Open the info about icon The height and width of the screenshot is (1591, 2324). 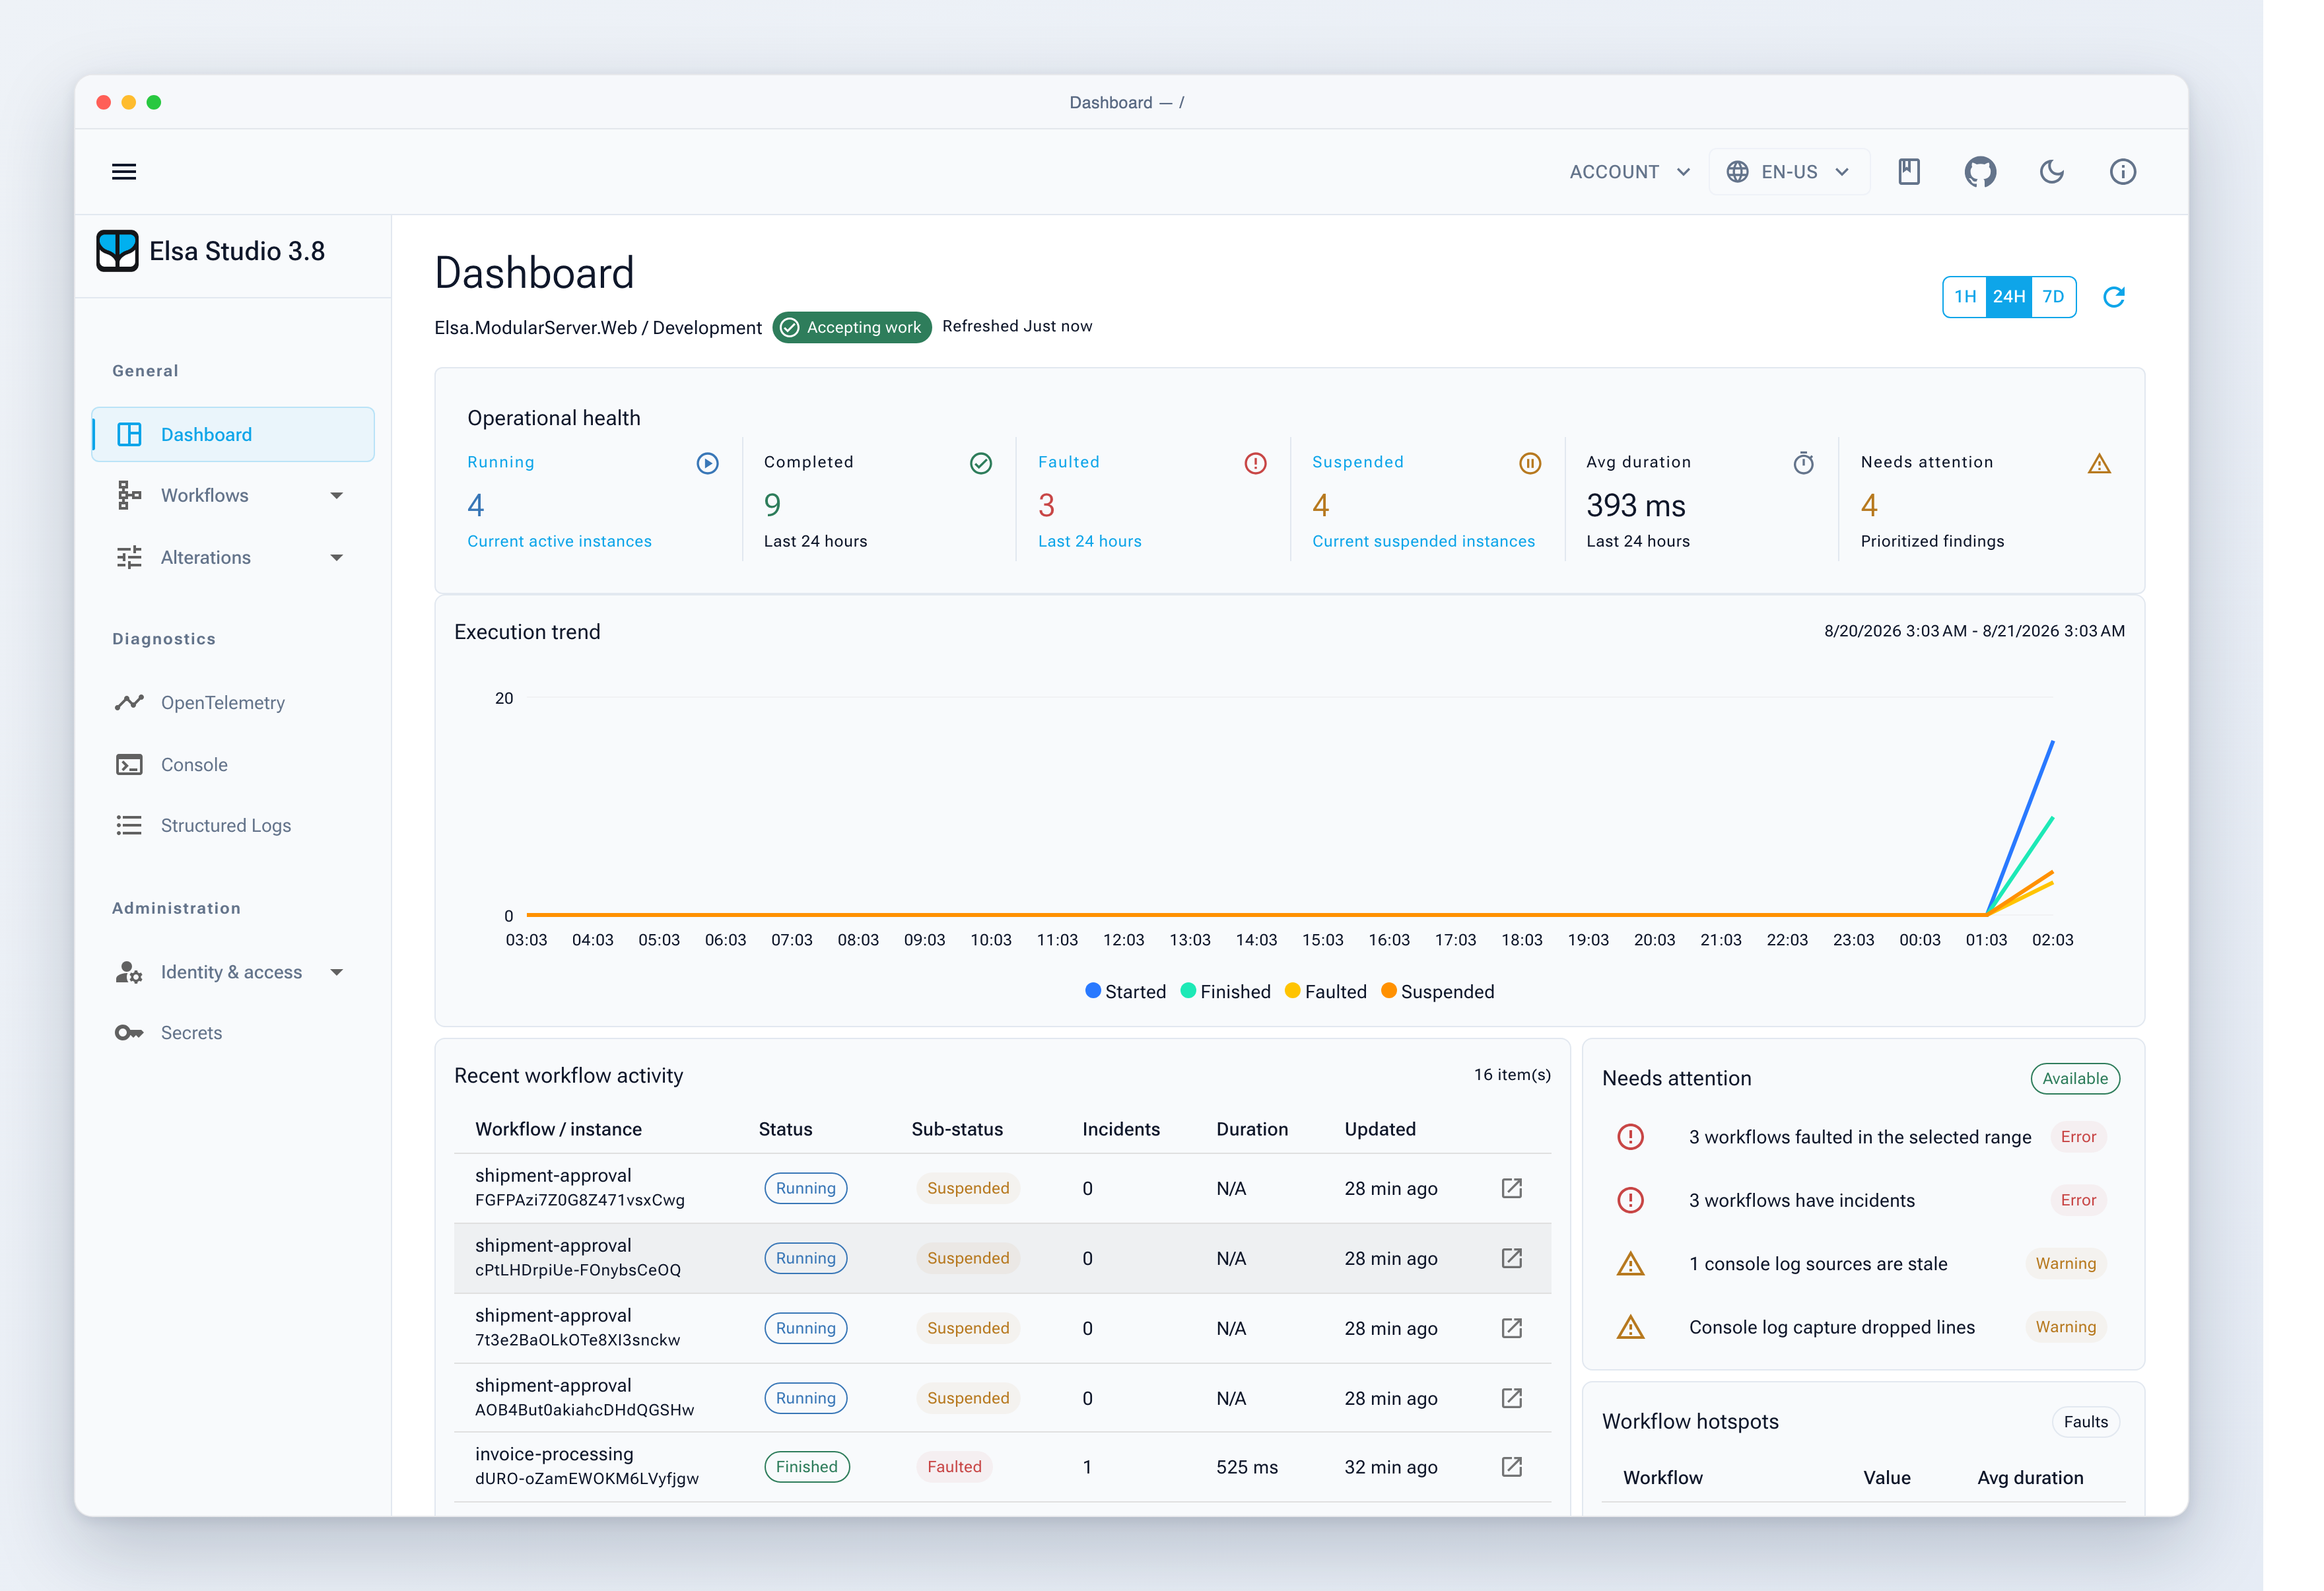[x=2122, y=172]
